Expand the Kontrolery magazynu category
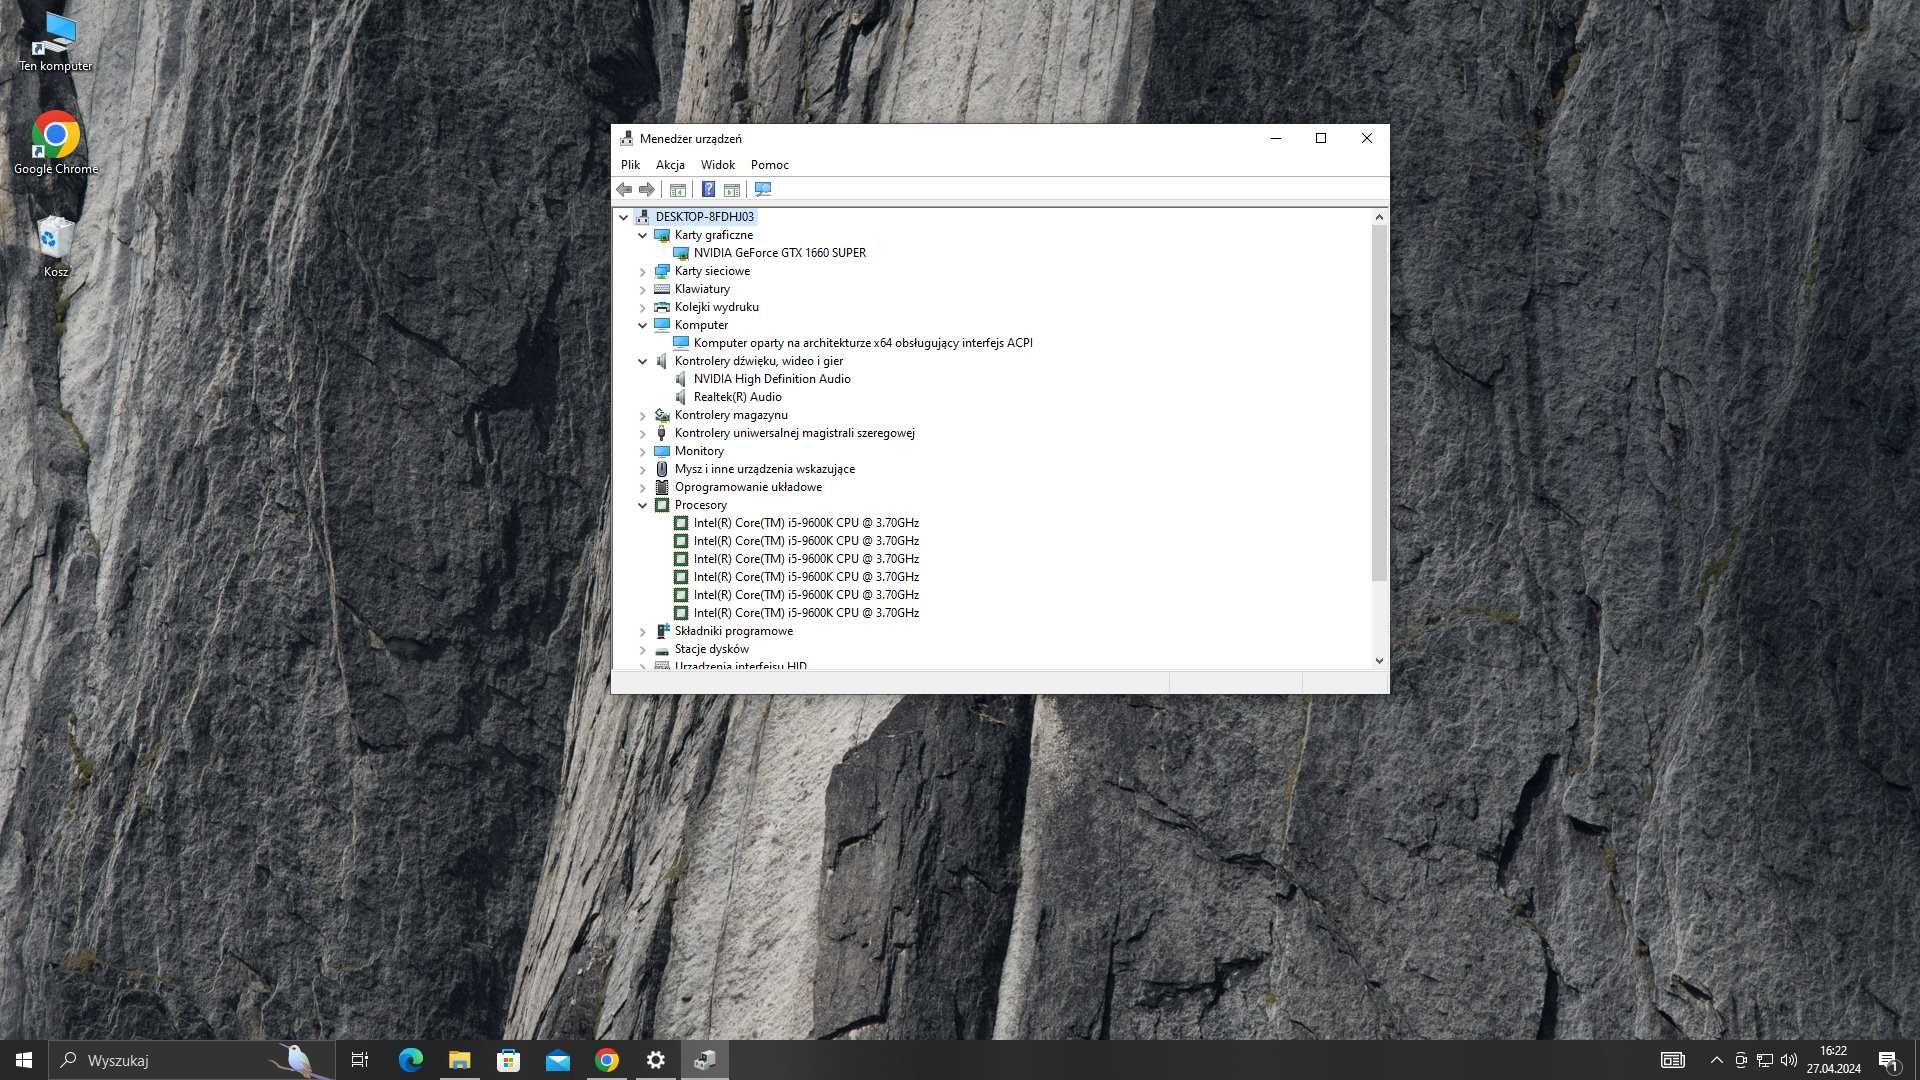The image size is (1920, 1080). tap(642, 415)
